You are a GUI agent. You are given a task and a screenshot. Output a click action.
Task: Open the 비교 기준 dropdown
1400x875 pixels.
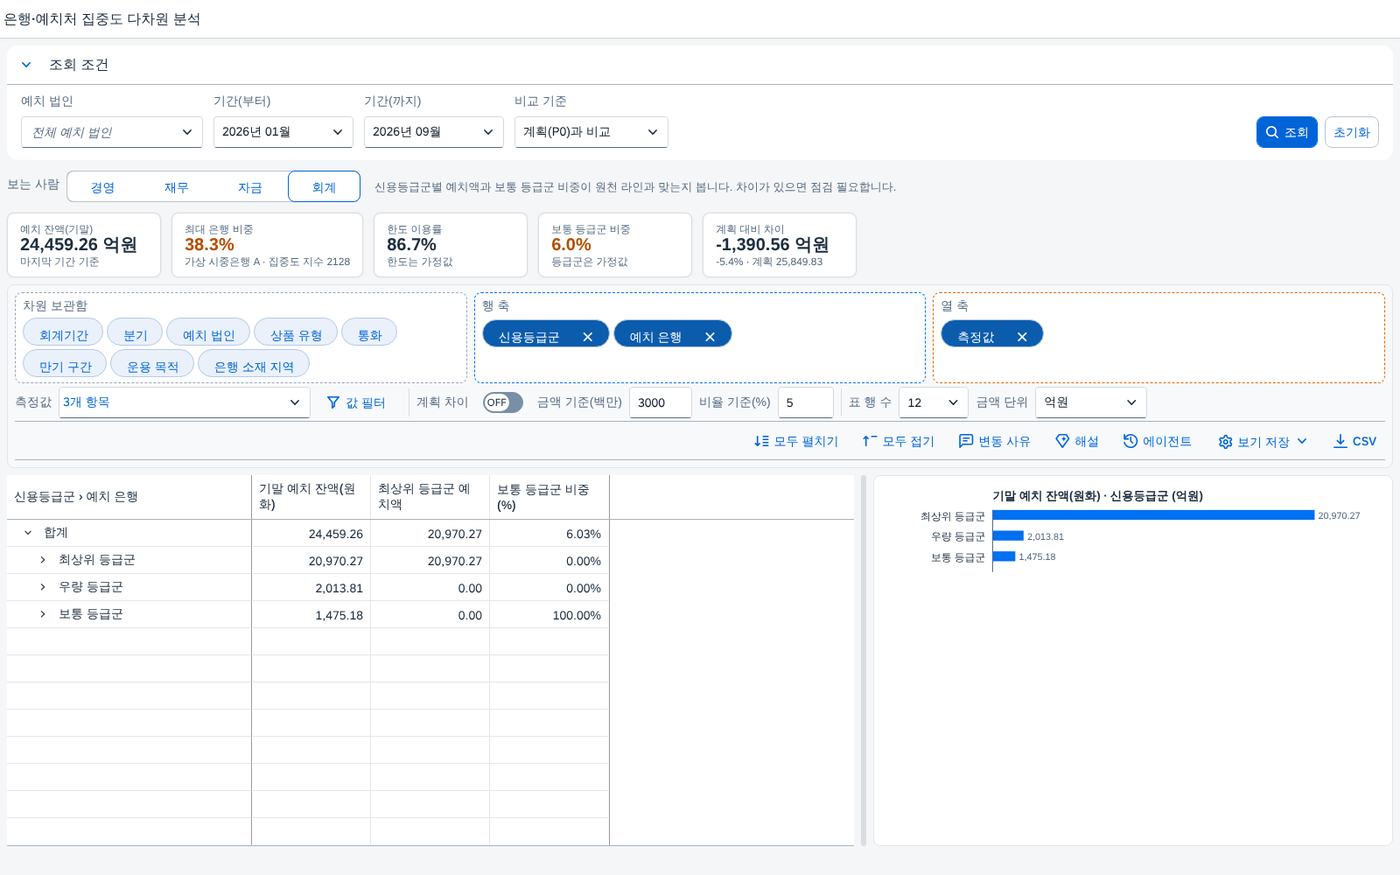click(x=591, y=132)
